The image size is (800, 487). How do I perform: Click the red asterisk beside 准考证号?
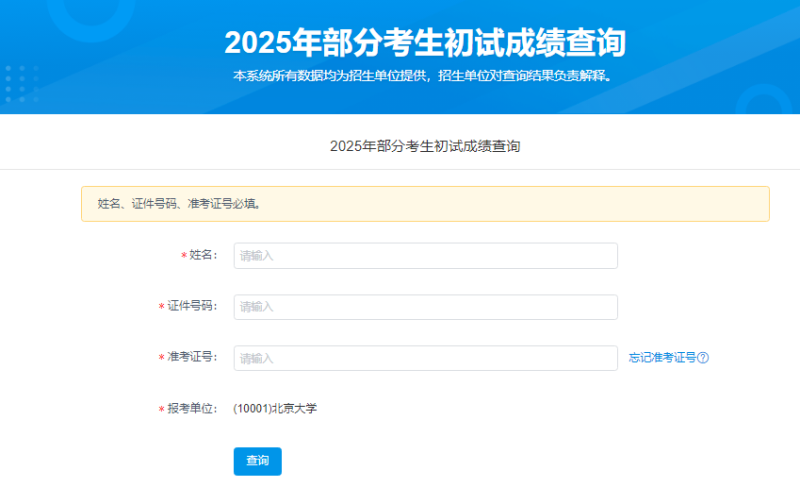(x=161, y=359)
